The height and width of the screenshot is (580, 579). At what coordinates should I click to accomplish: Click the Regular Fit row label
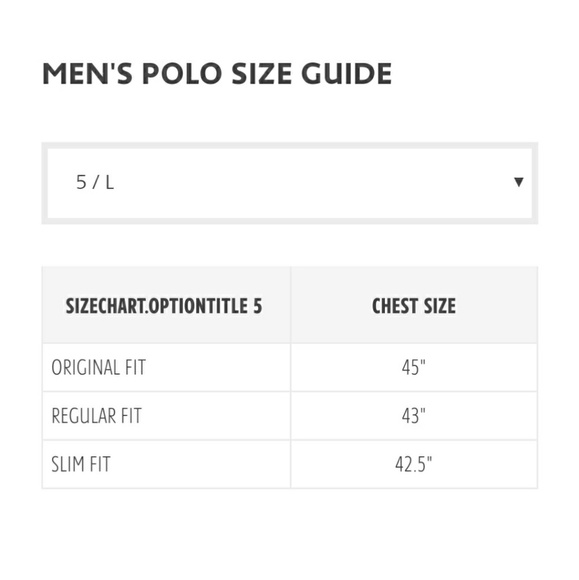[97, 416]
